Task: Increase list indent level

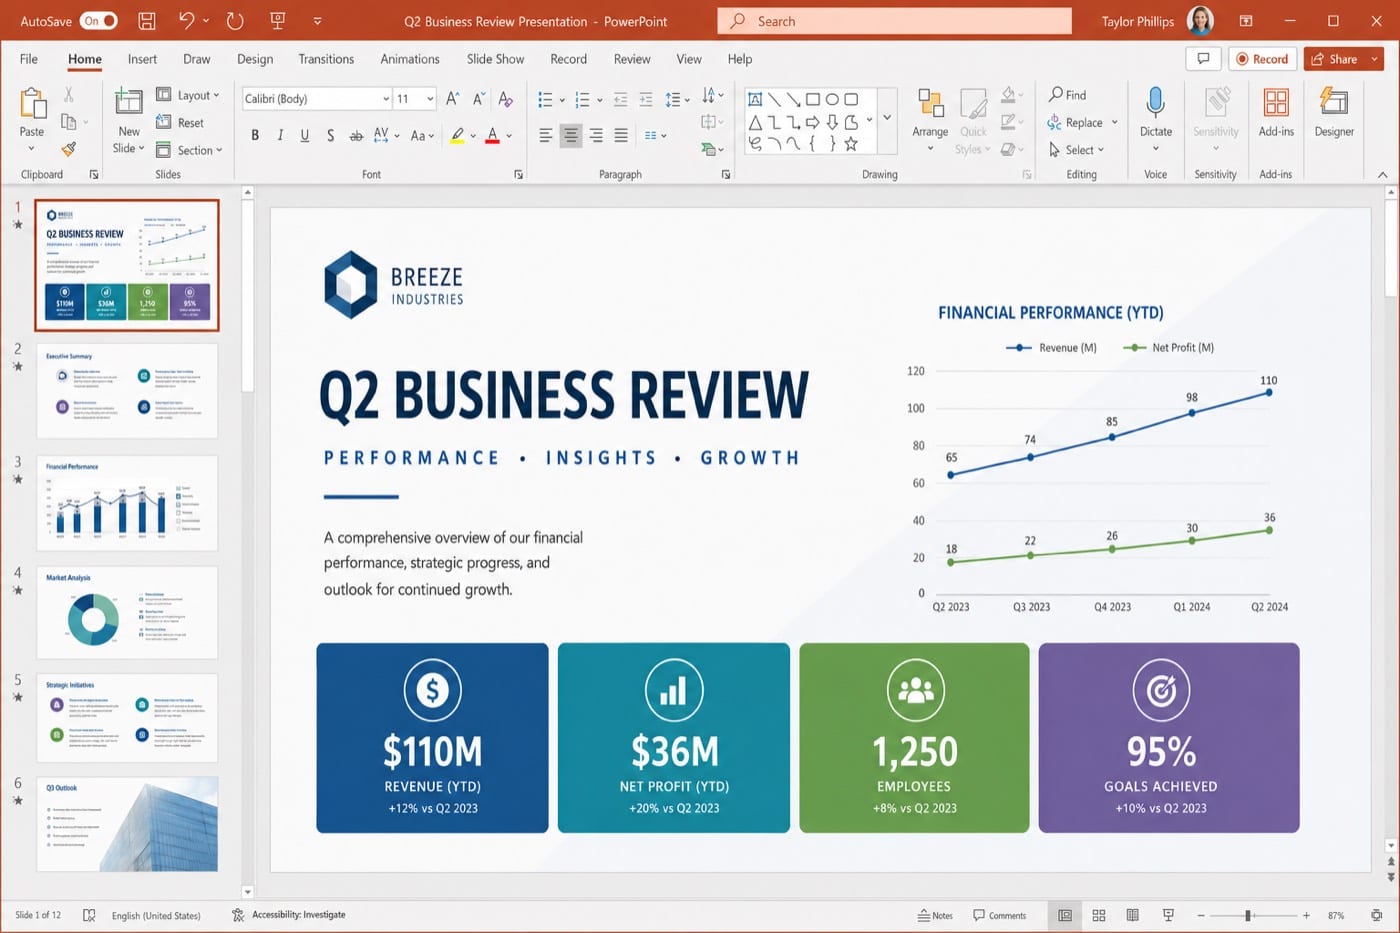Action: [x=646, y=98]
